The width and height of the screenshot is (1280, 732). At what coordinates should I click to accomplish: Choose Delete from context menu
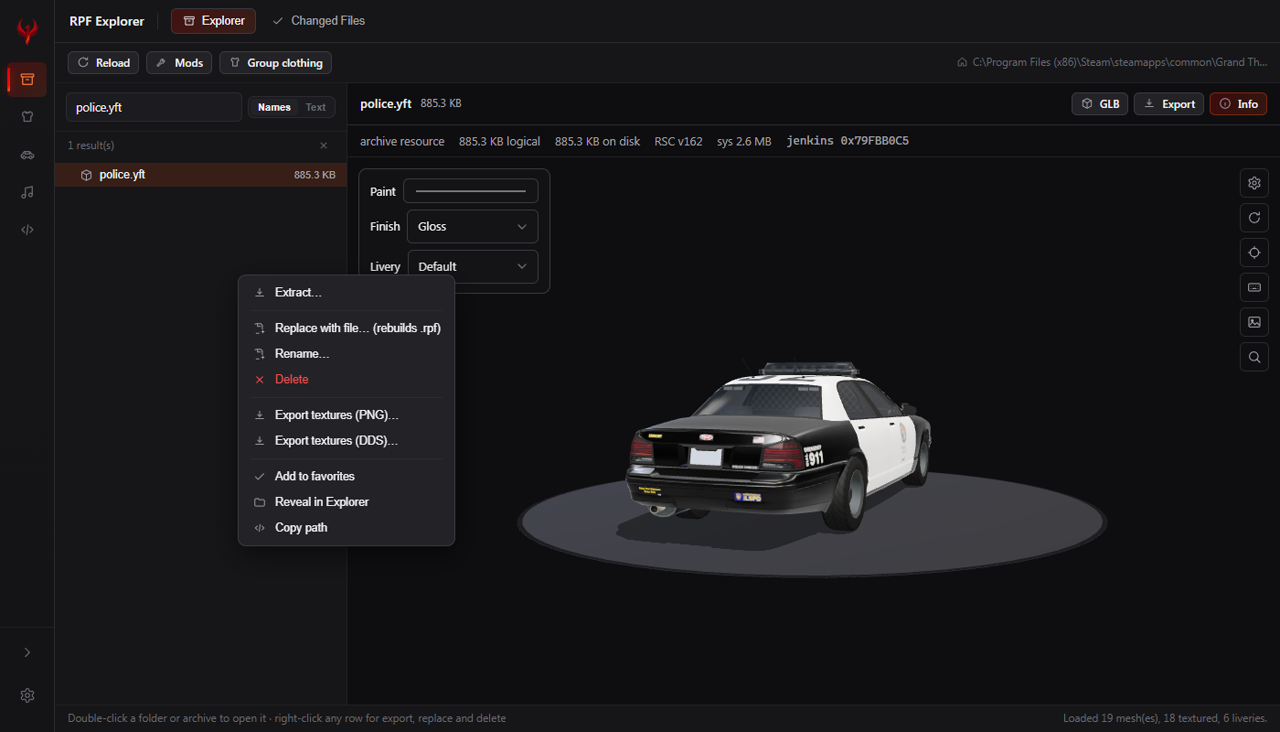[x=346, y=379]
